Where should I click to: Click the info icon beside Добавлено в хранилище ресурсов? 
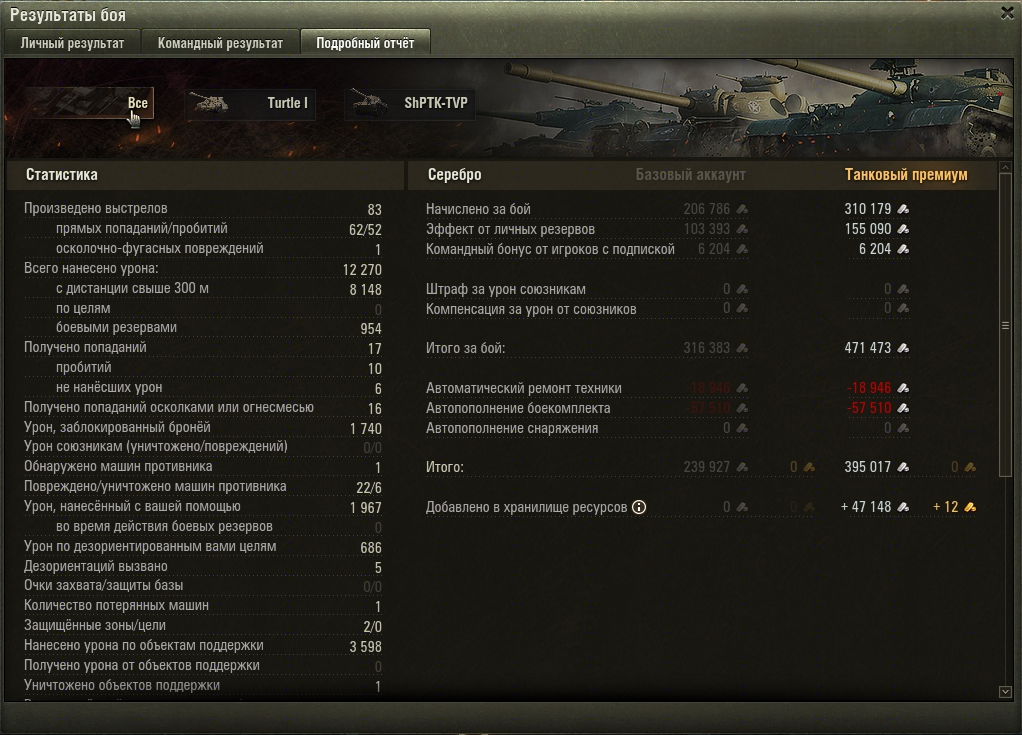639,507
